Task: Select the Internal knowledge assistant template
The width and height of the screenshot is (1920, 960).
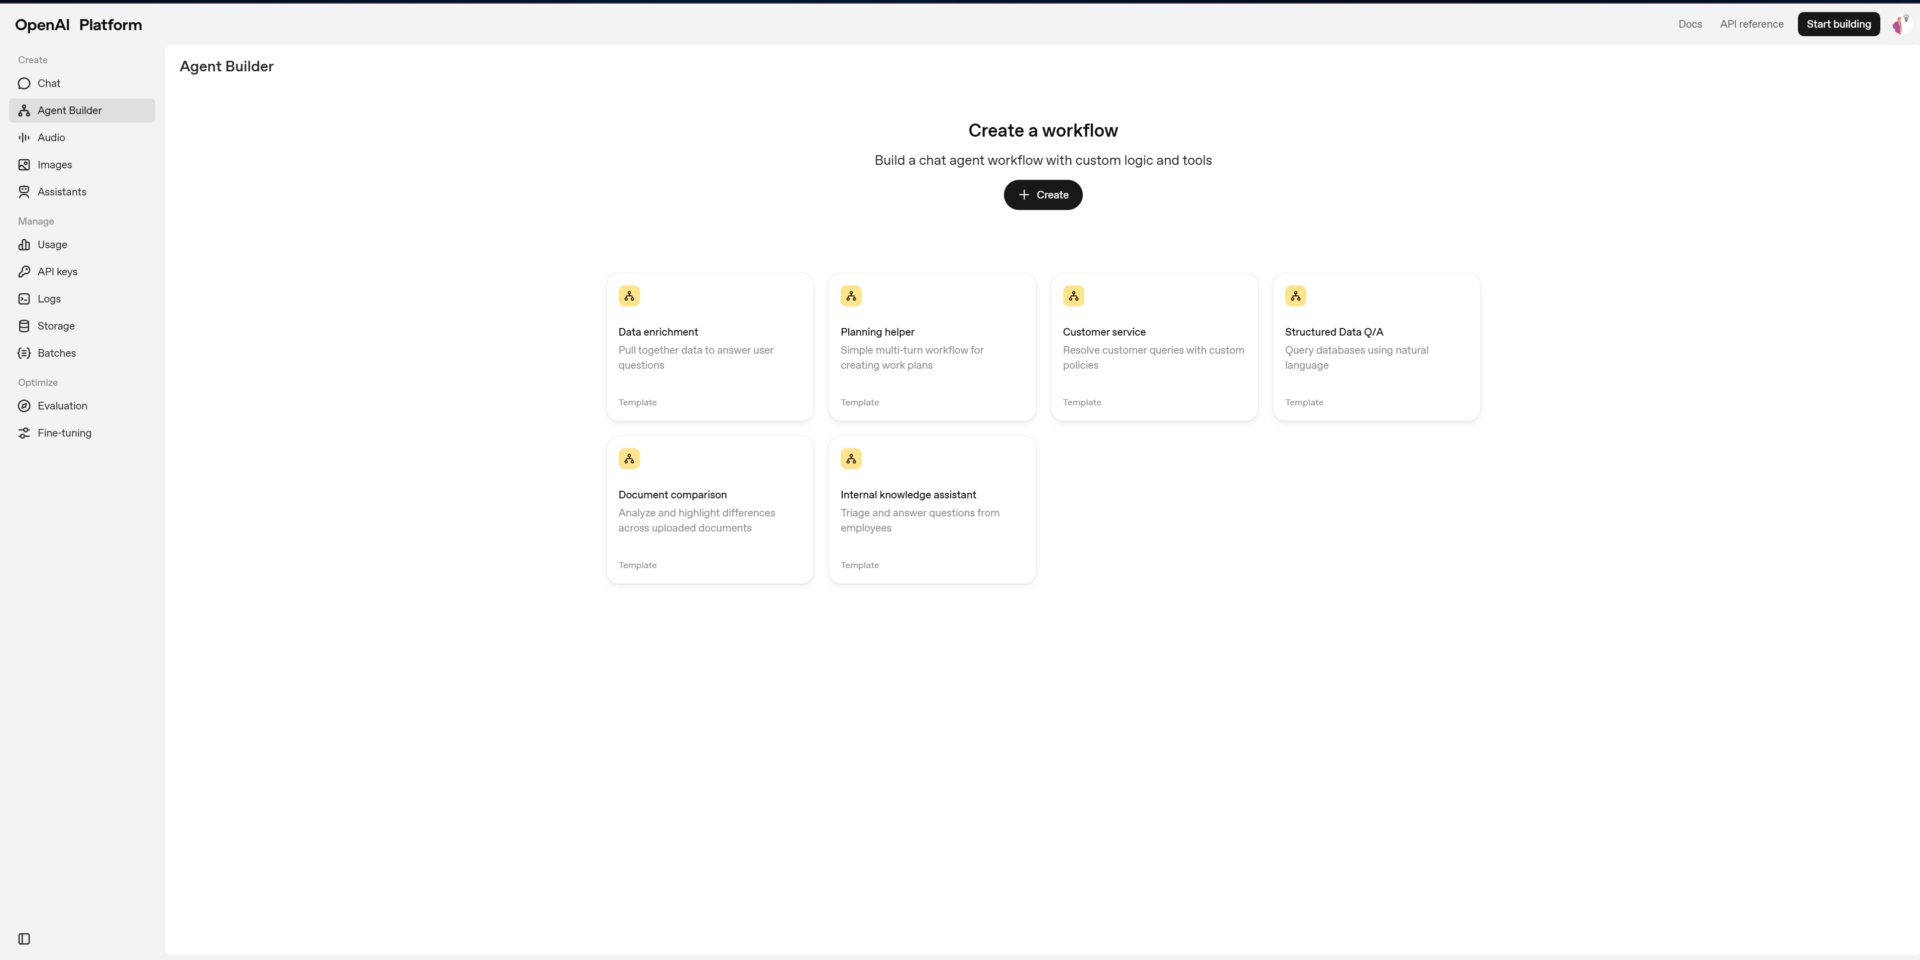Action: tap(932, 509)
